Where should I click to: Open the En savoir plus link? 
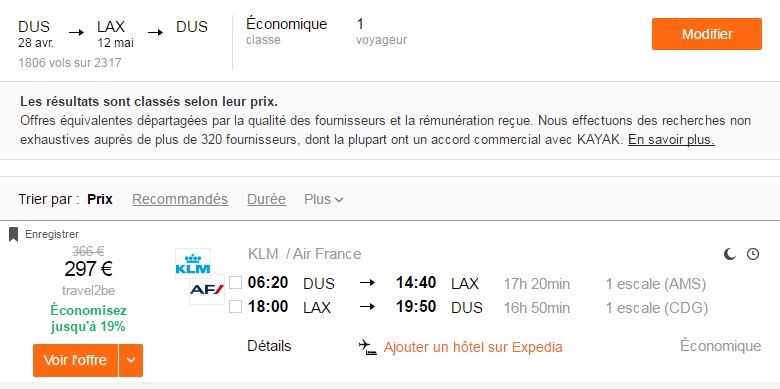pos(671,140)
